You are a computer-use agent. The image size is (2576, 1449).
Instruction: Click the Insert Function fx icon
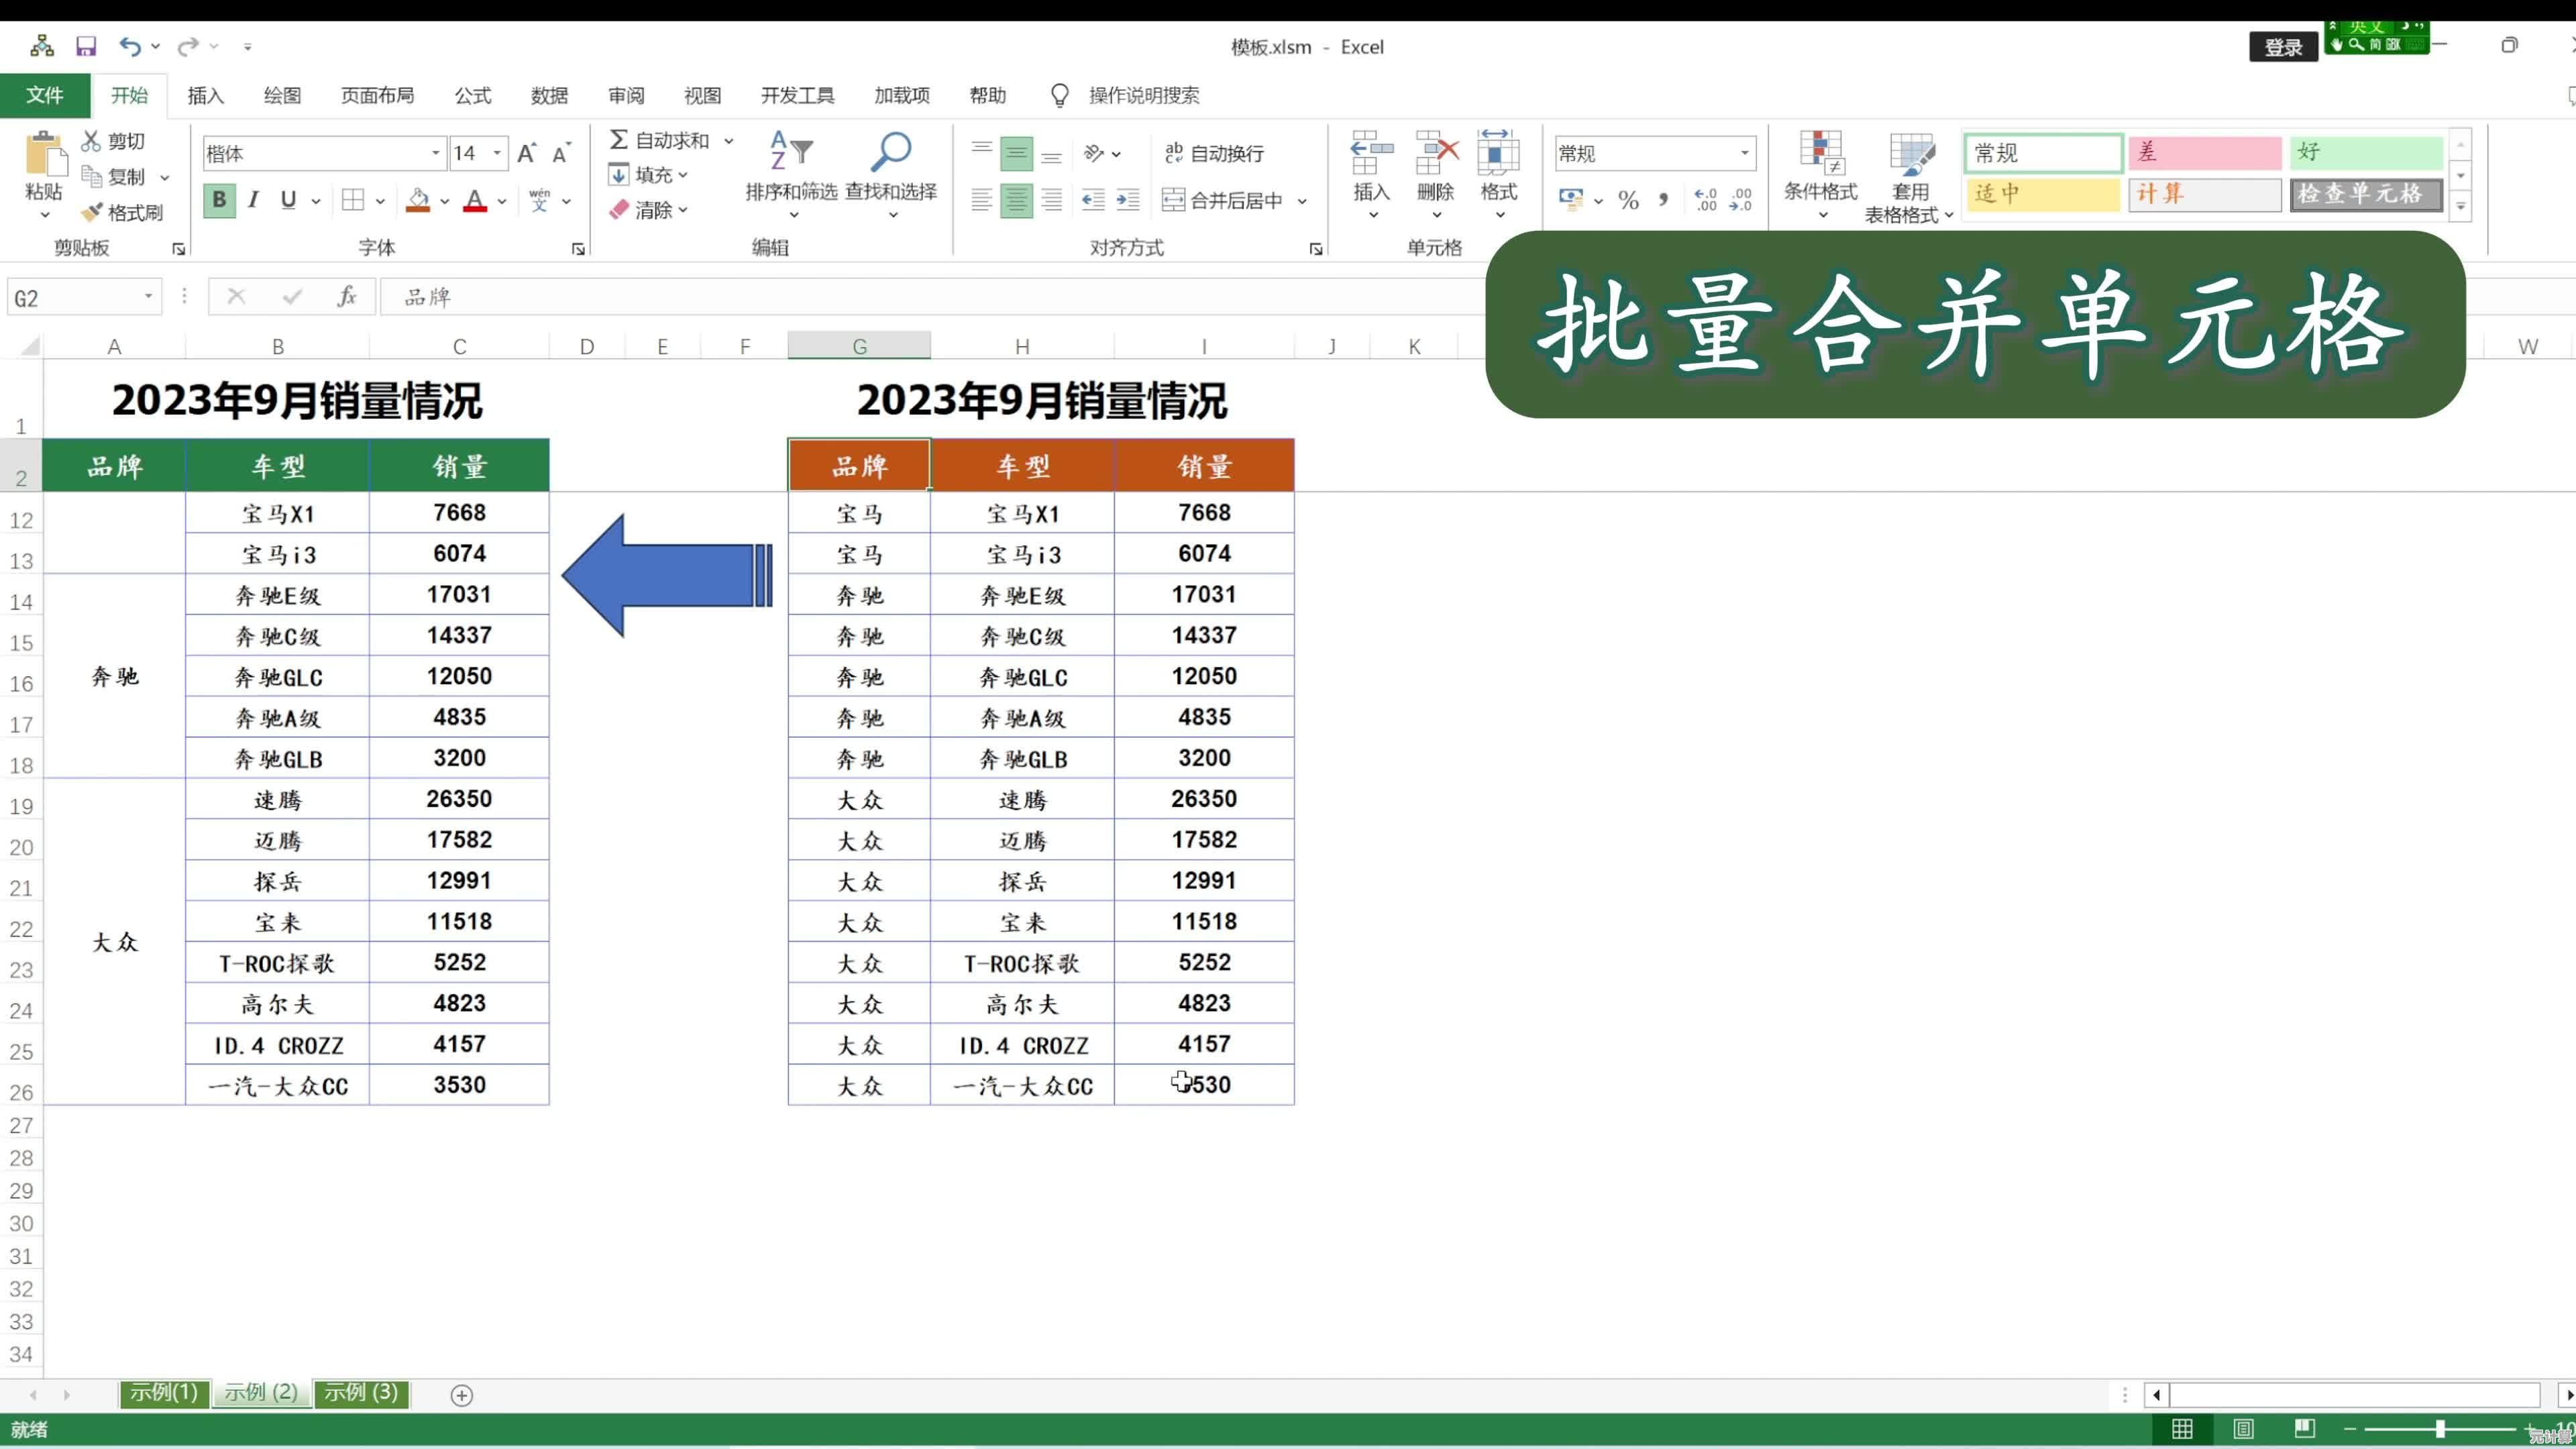click(346, 297)
